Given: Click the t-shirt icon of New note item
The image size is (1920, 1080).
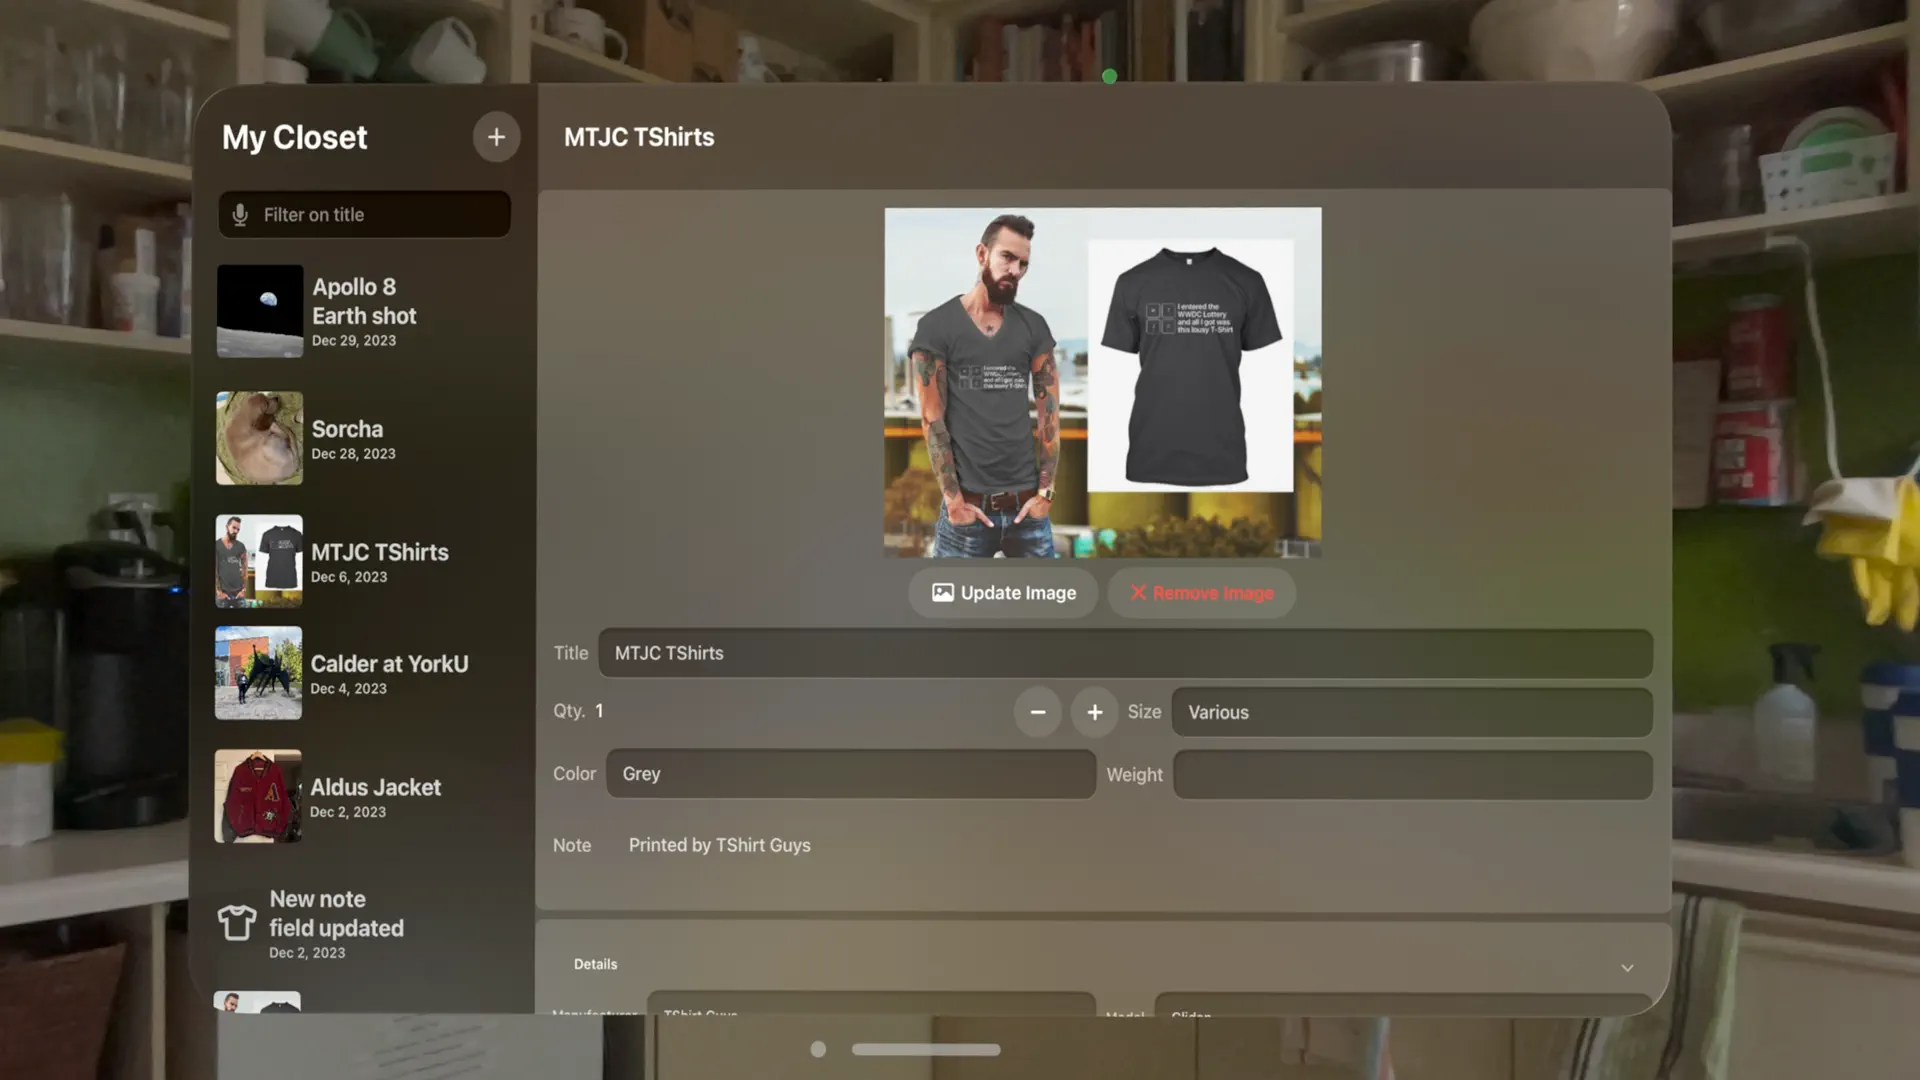Looking at the screenshot, I should [237, 922].
